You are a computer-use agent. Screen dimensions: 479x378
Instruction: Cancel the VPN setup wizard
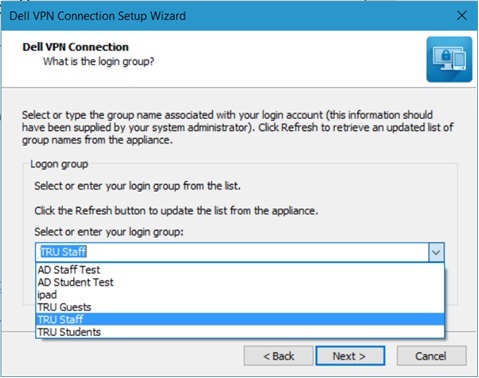pyautogui.click(x=431, y=356)
